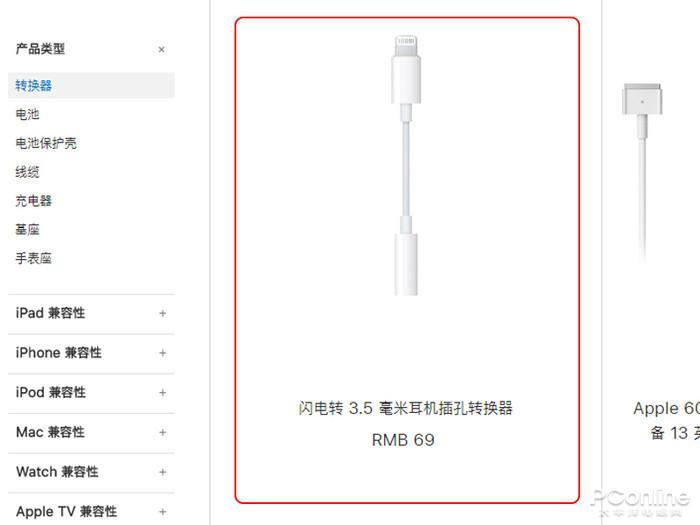Click the RMB 69 price text
The height and width of the screenshot is (525, 700).
tap(403, 440)
